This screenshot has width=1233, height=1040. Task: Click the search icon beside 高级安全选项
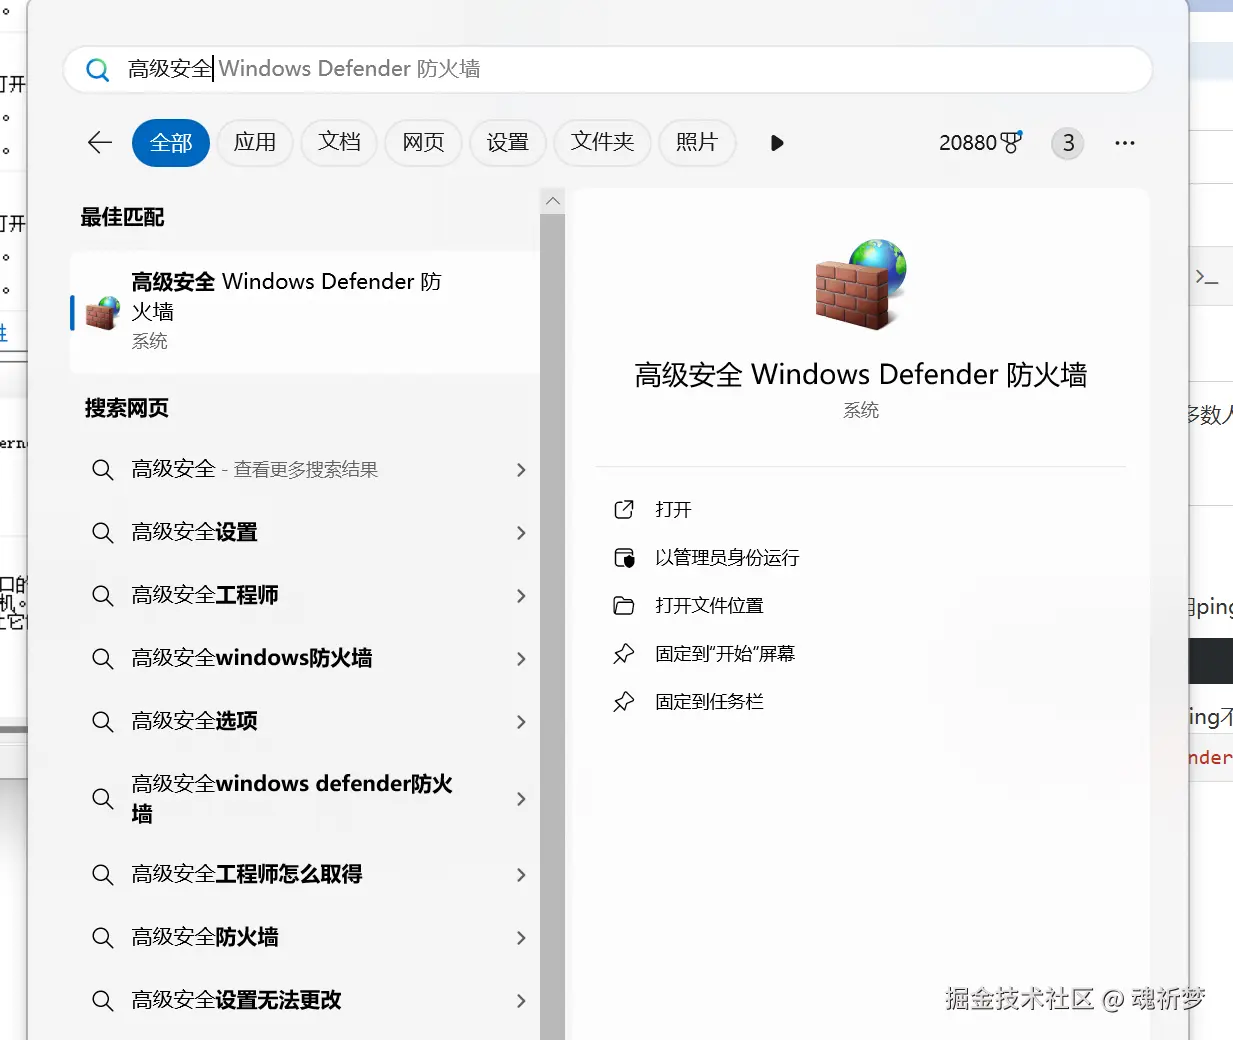pyautogui.click(x=103, y=722)
